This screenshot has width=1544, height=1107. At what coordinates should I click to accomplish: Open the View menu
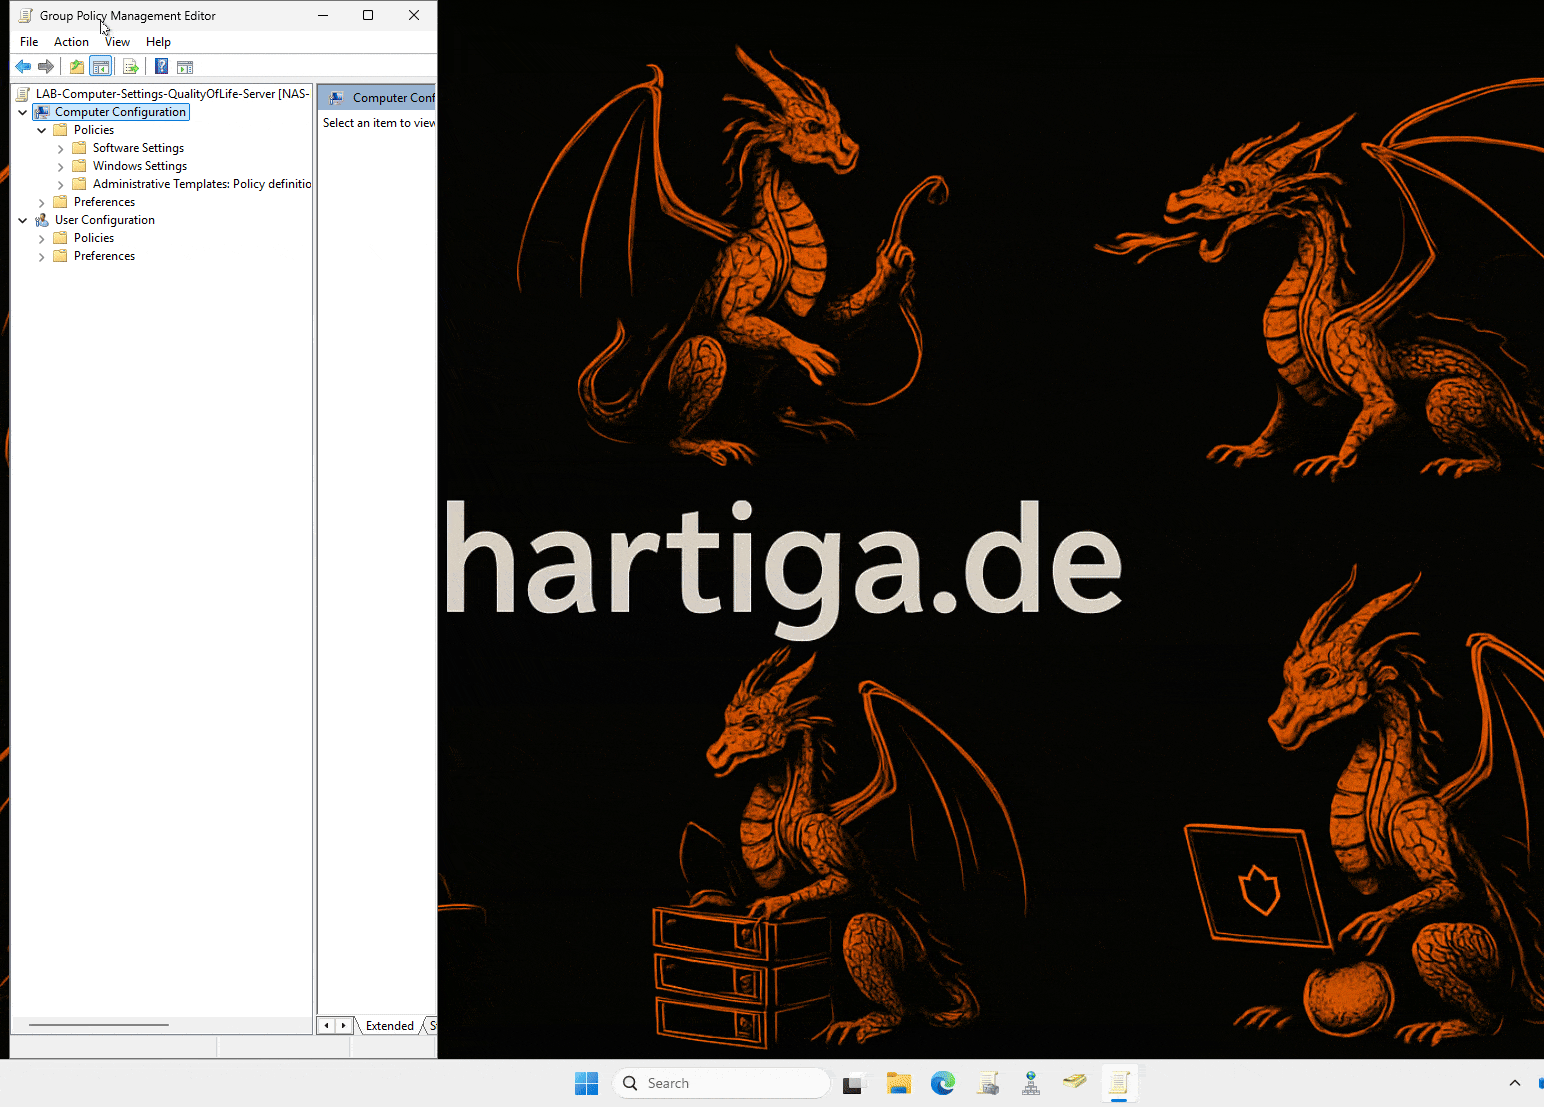coord(117,42)
